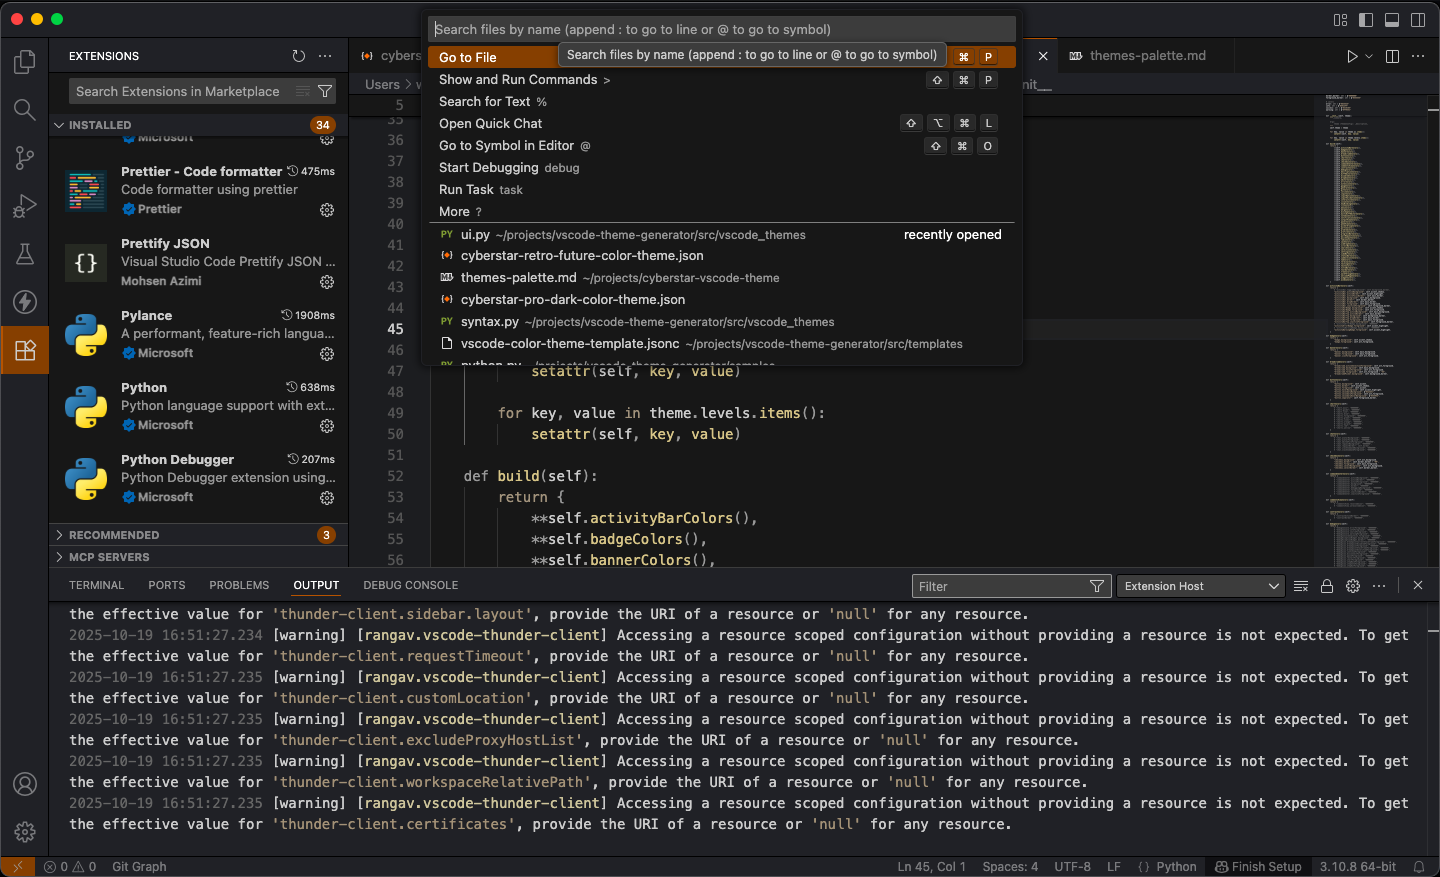This screenshot has height=877, width=1440.
Task: Select the More option in quick pick
Action: [x=721, y=212]
